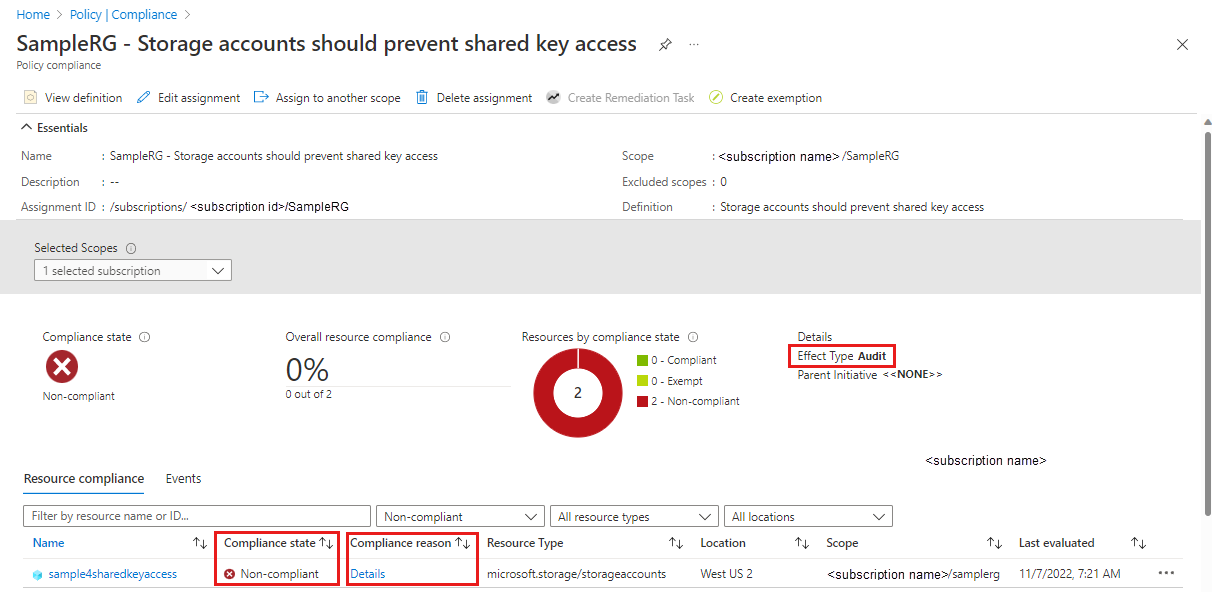
Task: Open the Non-compliant filter dropdown
Action: coord(460,517)
